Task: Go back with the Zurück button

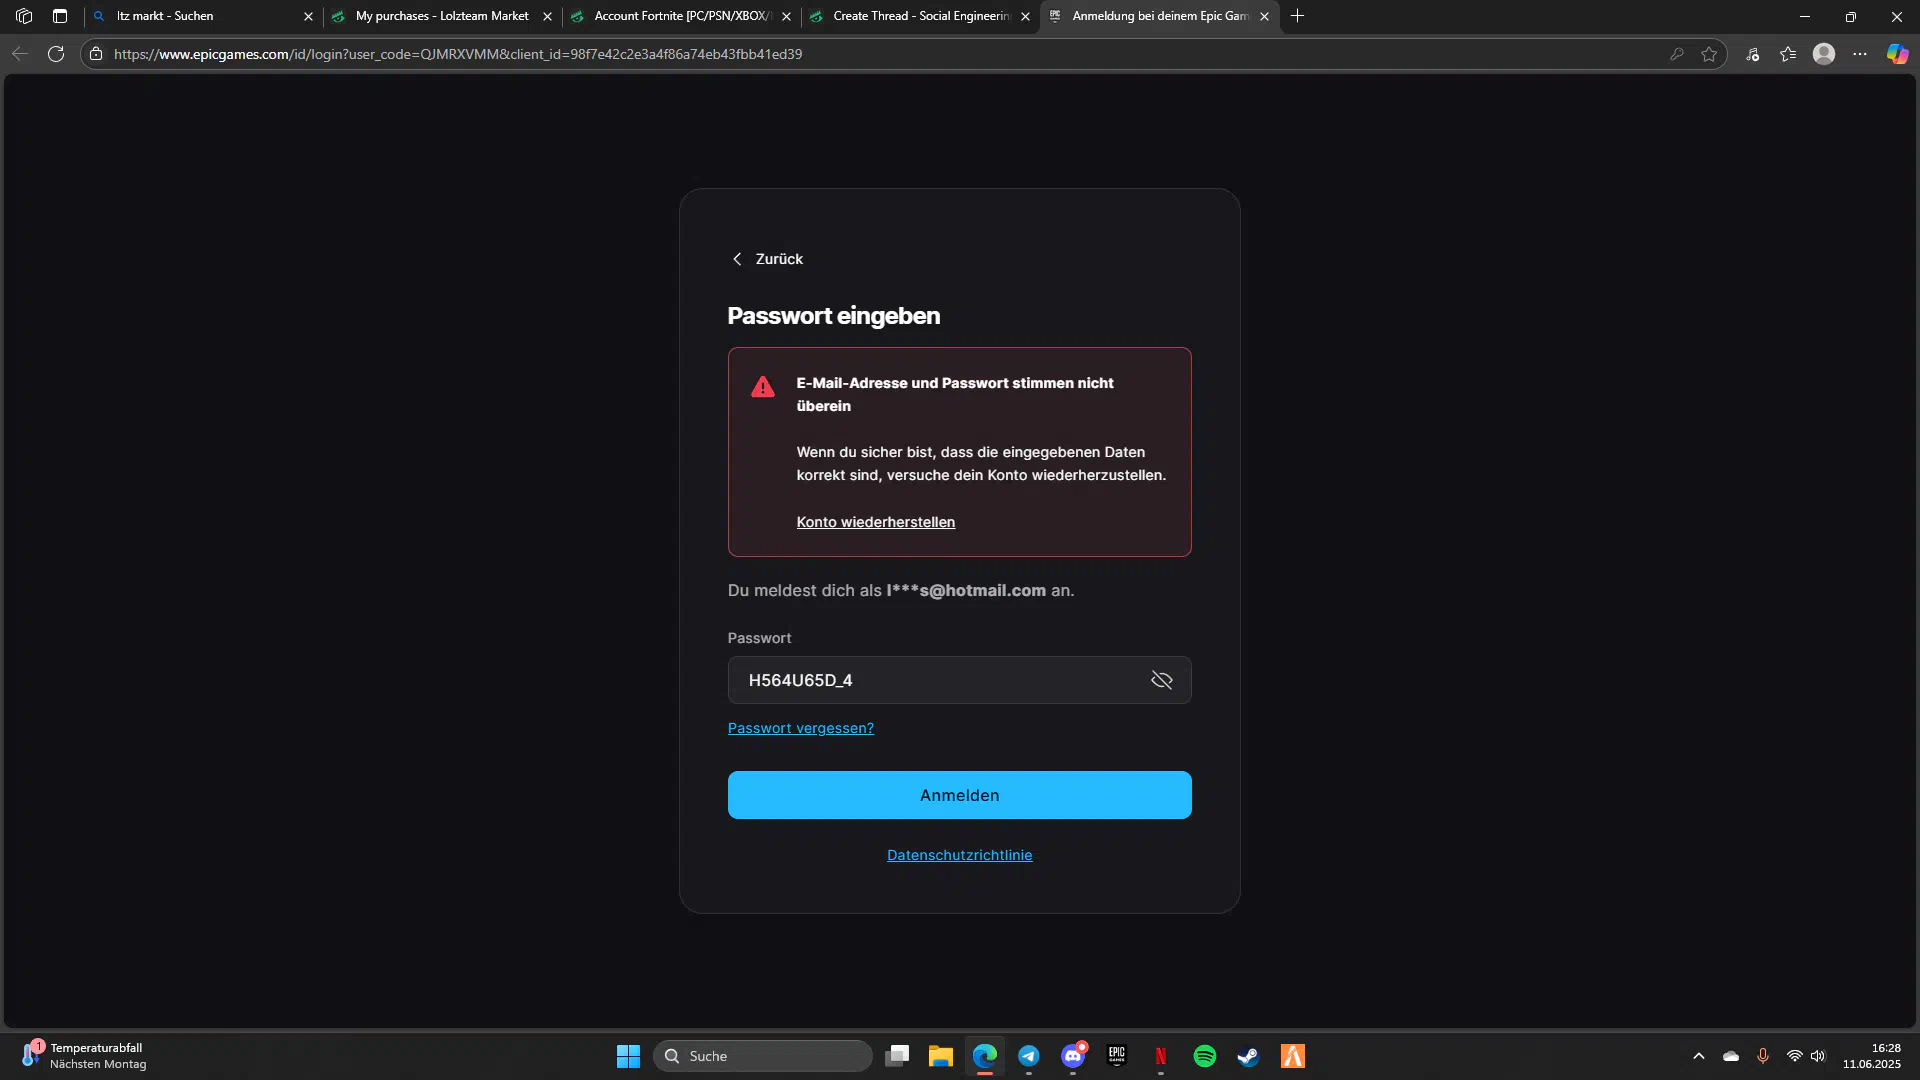Action: (766, 259)
